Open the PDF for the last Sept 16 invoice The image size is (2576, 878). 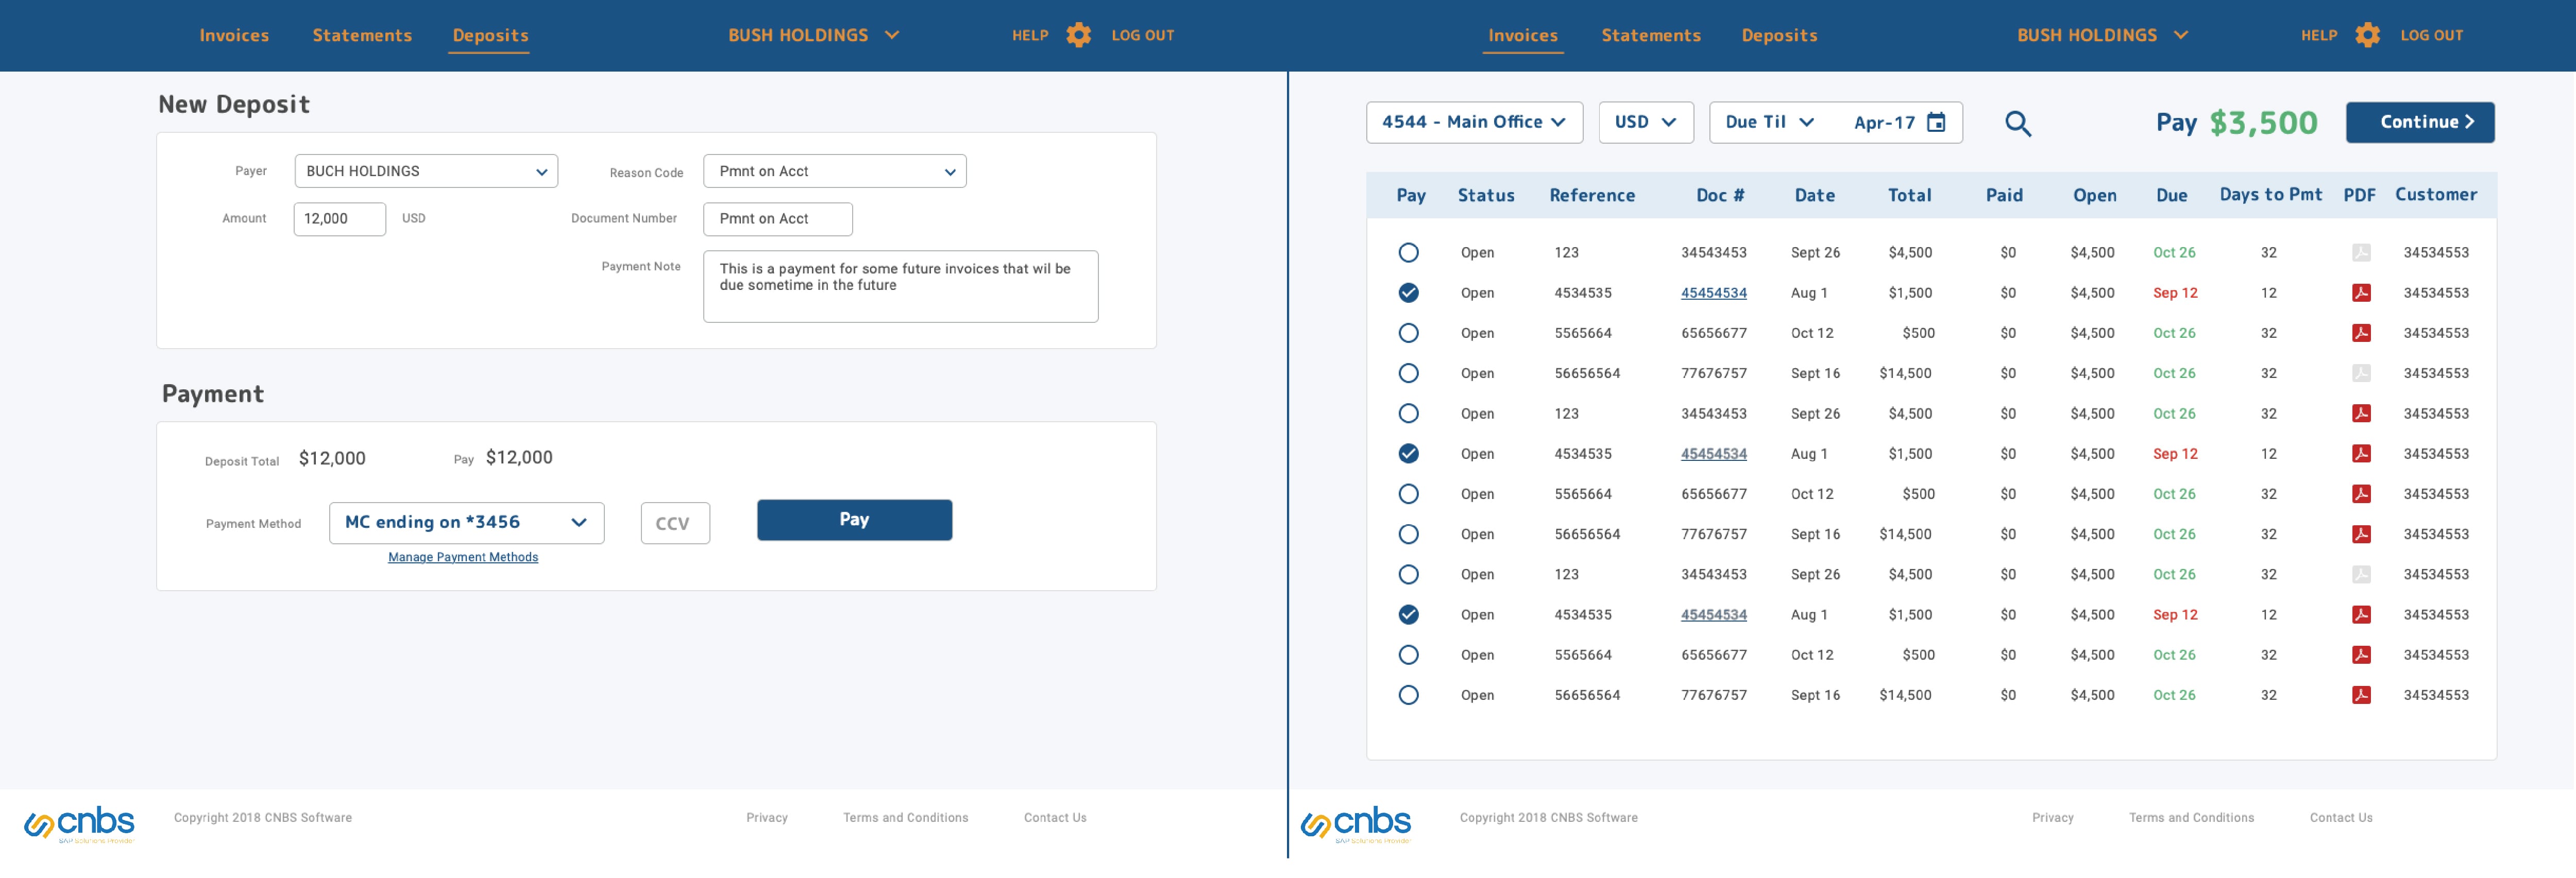pos(2361,694)
